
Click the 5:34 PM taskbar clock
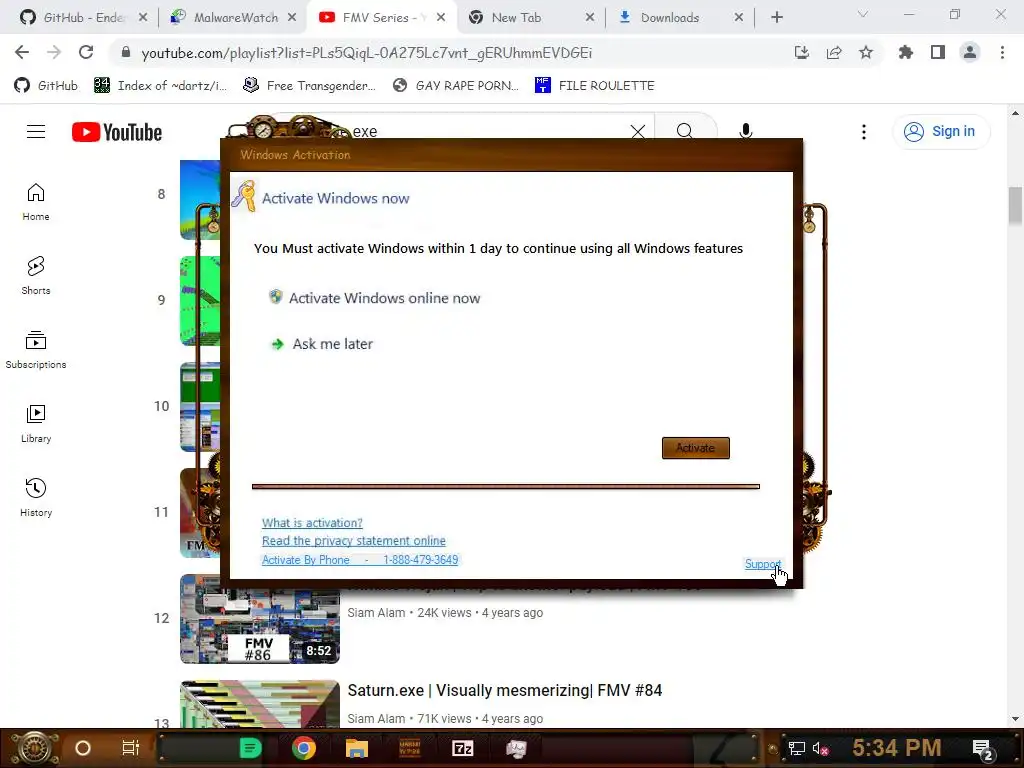point(897,748)
